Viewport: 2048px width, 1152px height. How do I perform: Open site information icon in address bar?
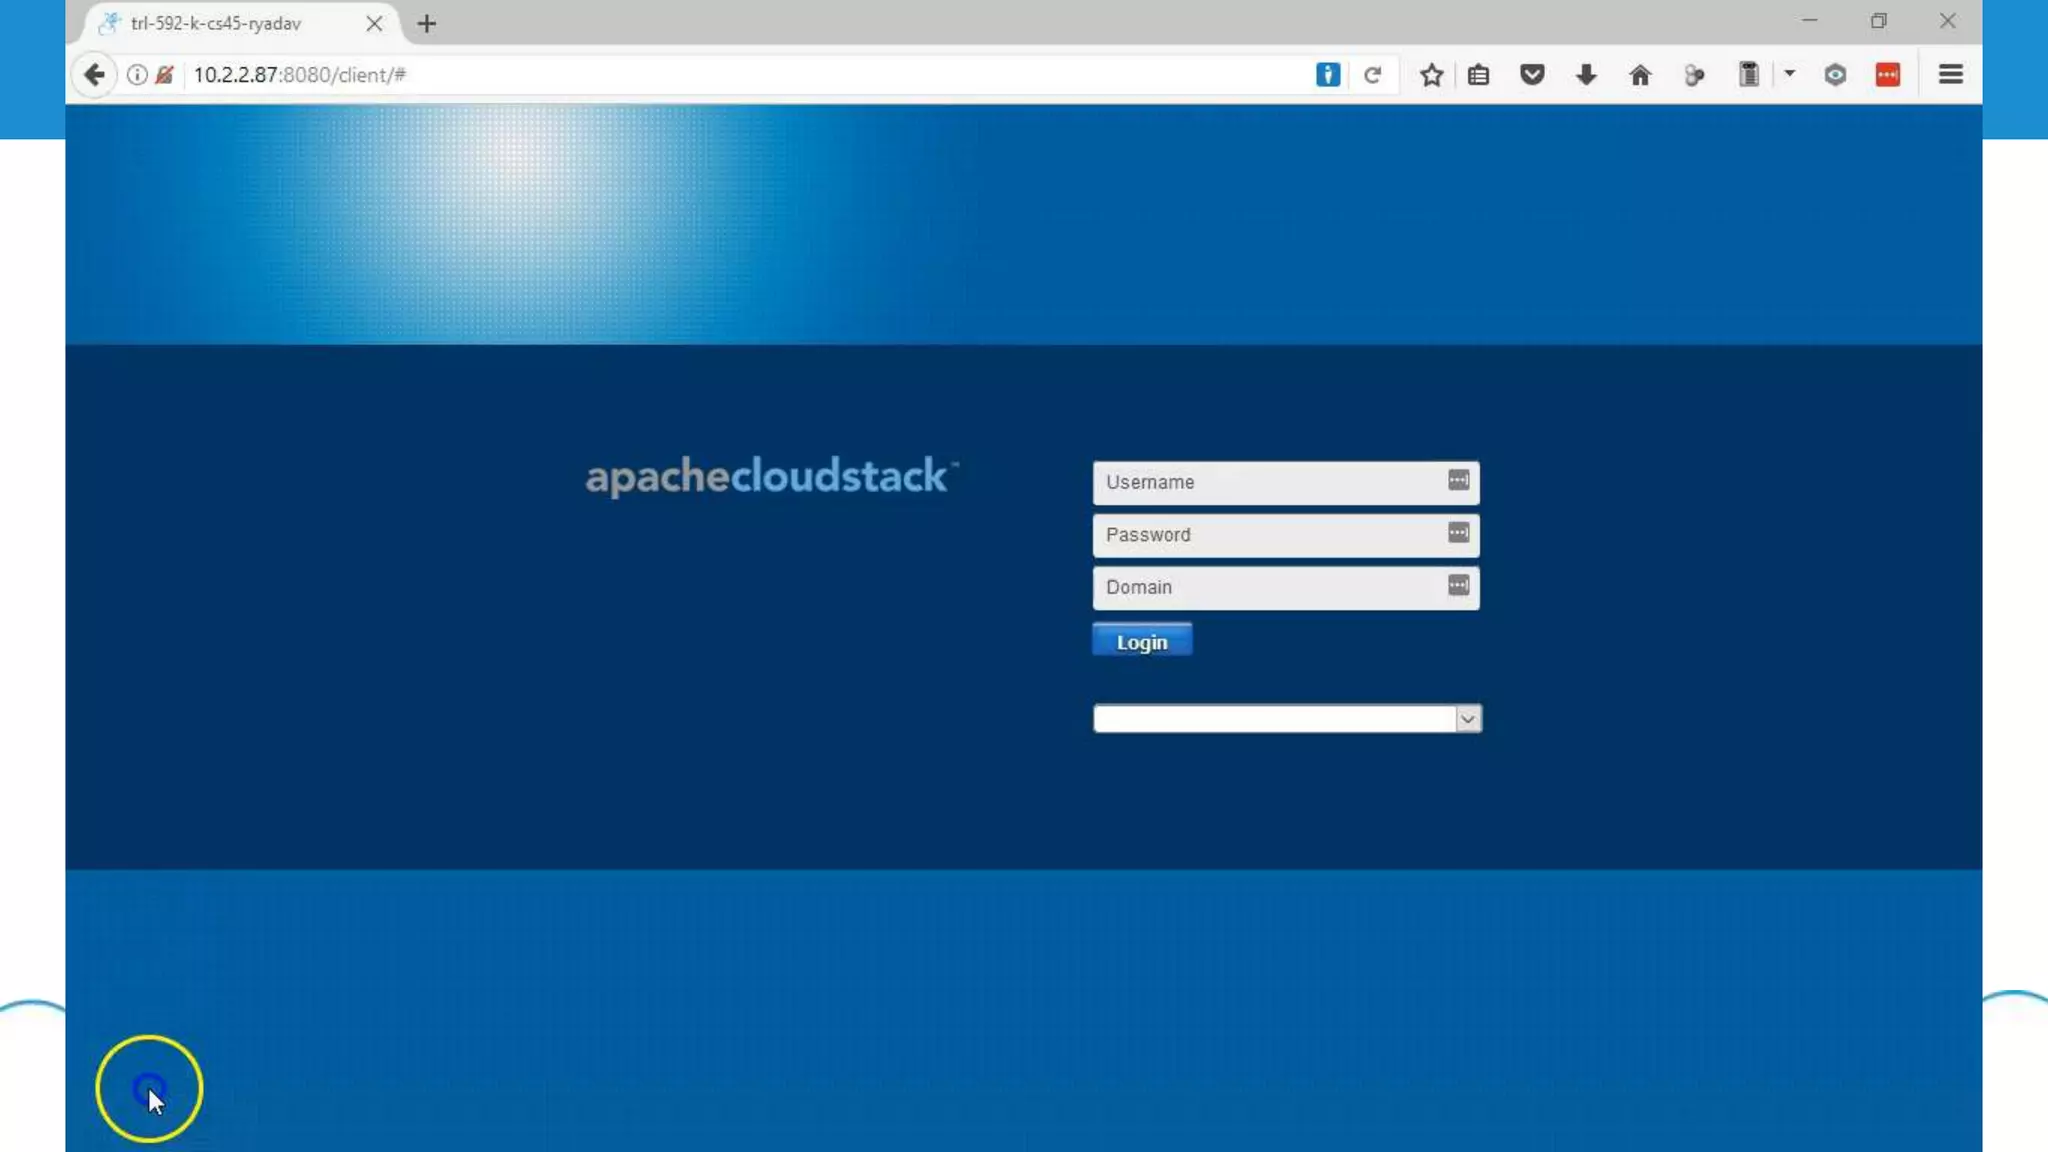coord(137,75)
